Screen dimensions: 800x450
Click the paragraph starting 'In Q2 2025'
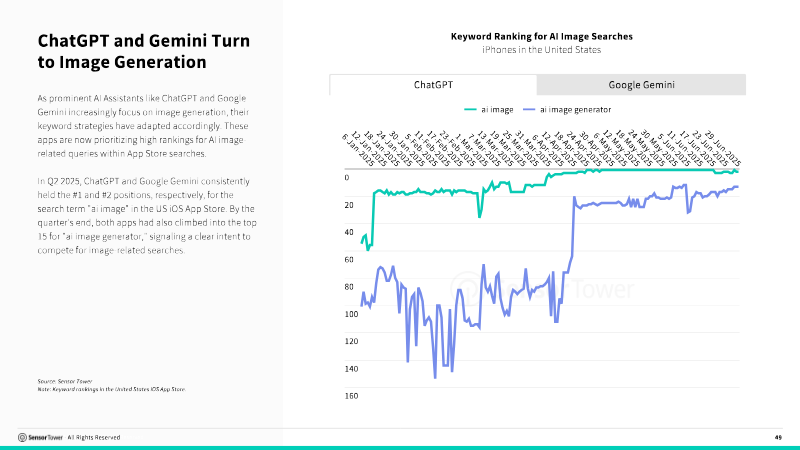(x=147, y=216)
